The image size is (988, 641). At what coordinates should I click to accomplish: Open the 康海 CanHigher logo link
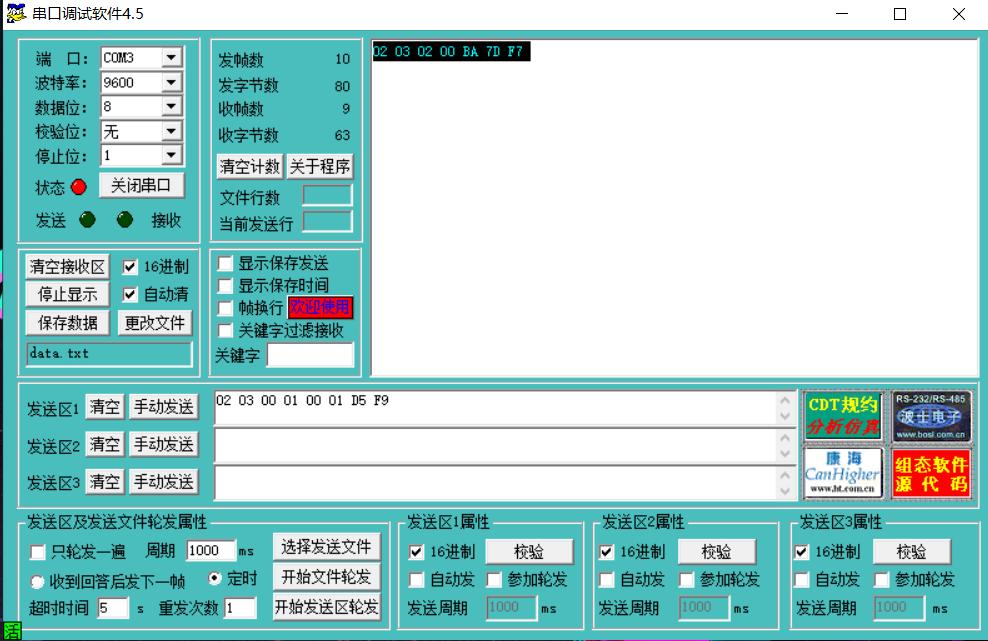843,472
